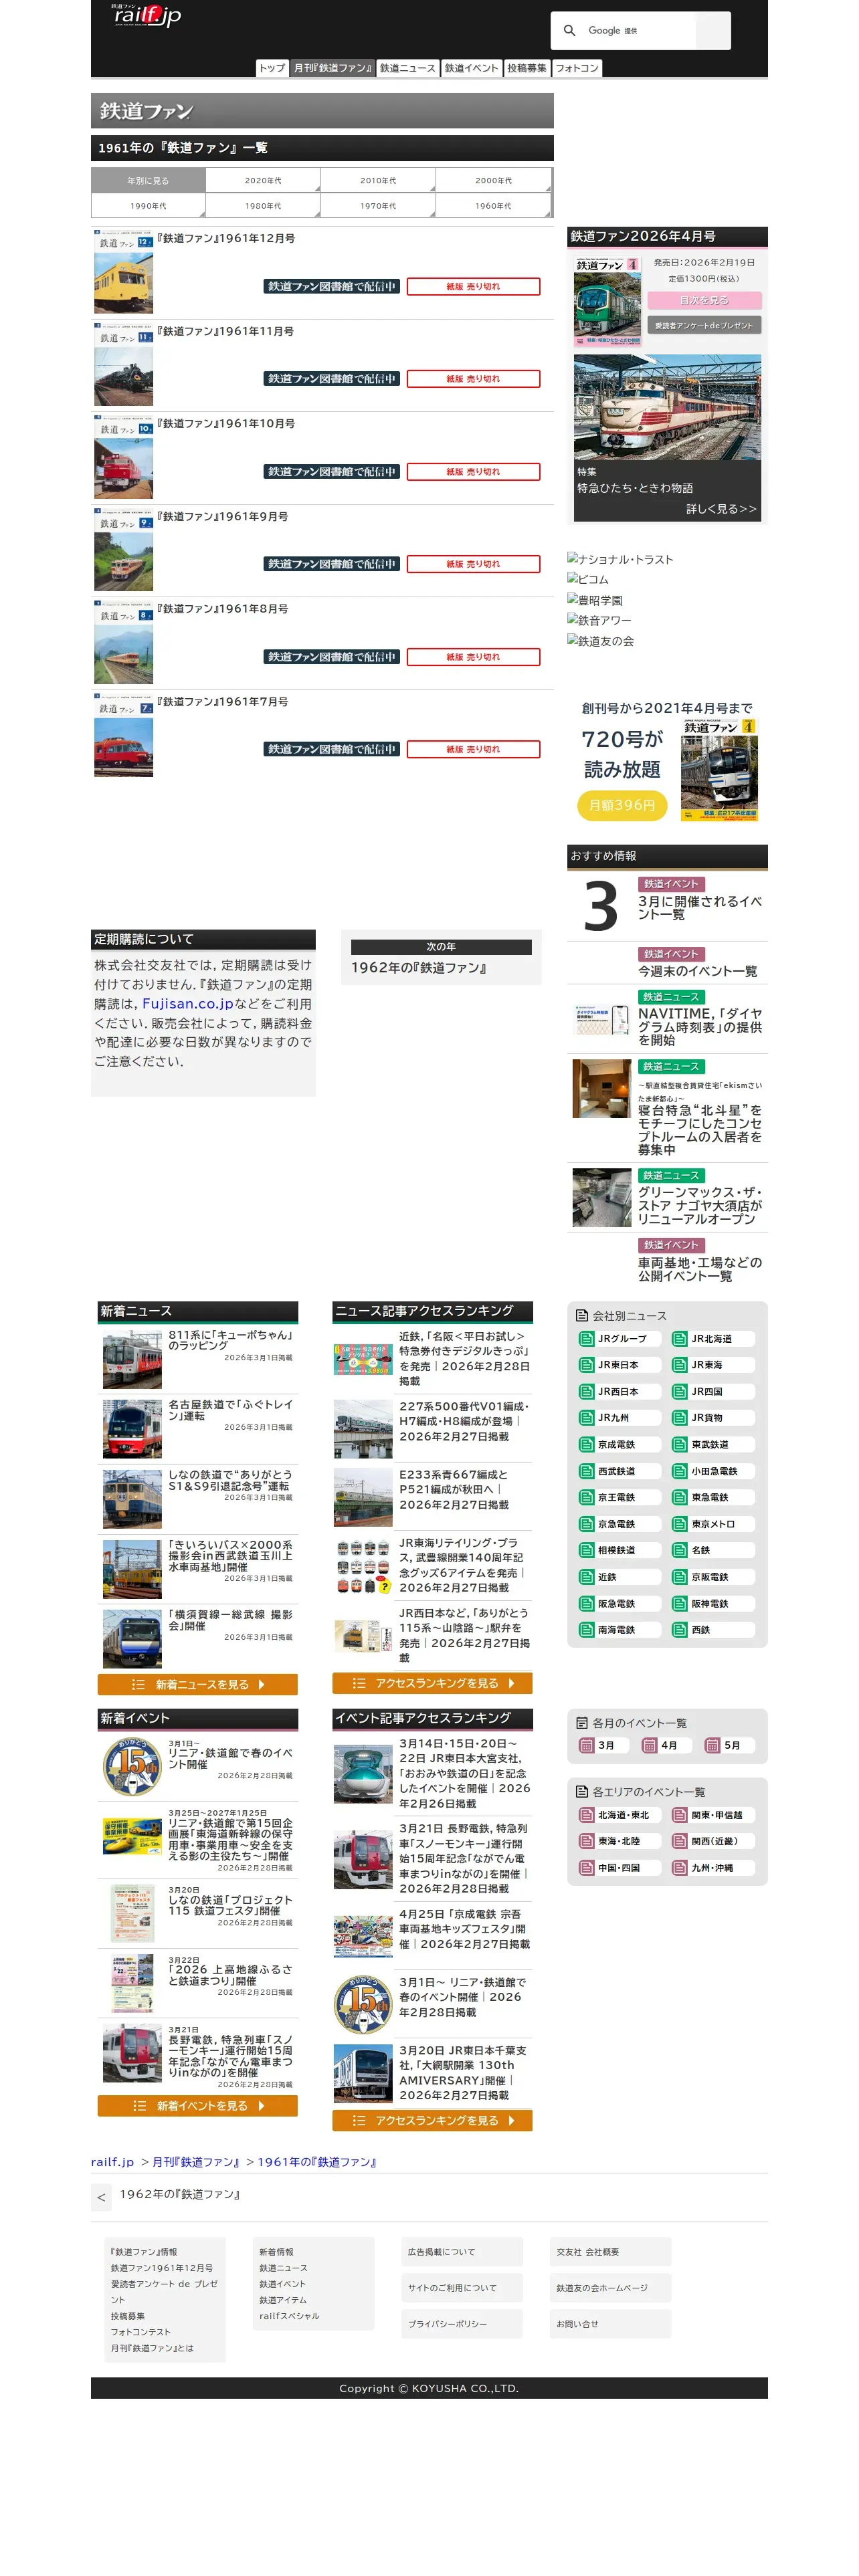859x2576 pixels.
Task: Select the 1990年代 year tab
Action: tap(148, 206)
